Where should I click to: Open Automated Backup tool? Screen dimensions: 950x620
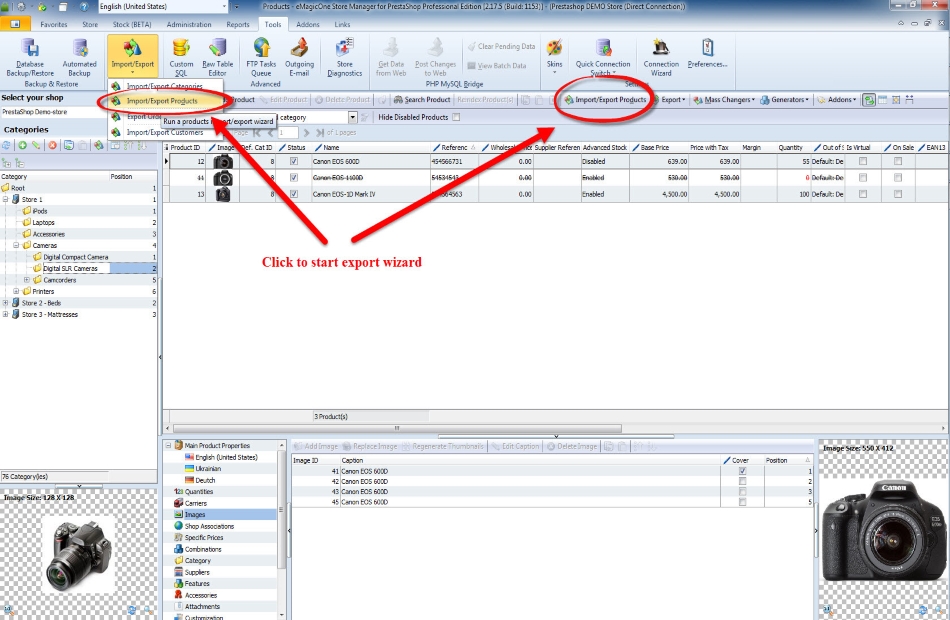coord(79,58)
